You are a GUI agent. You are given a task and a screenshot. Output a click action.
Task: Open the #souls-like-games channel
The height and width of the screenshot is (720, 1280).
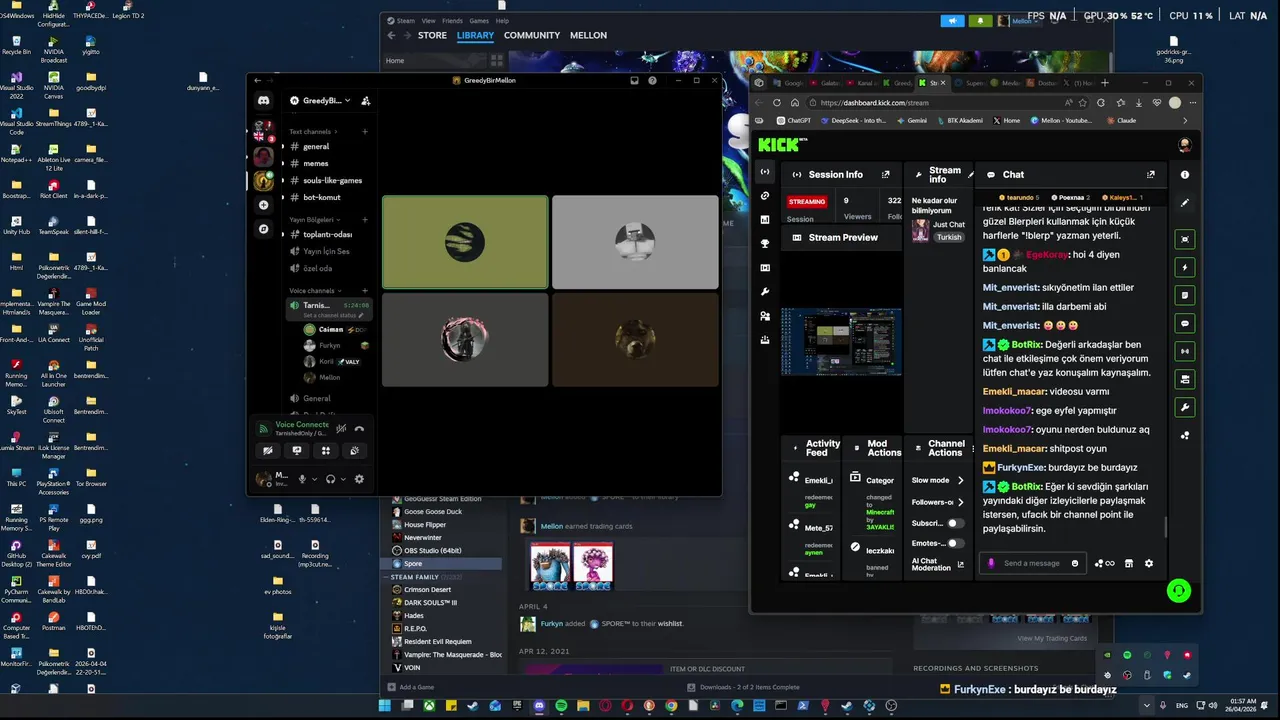(326, 180)
